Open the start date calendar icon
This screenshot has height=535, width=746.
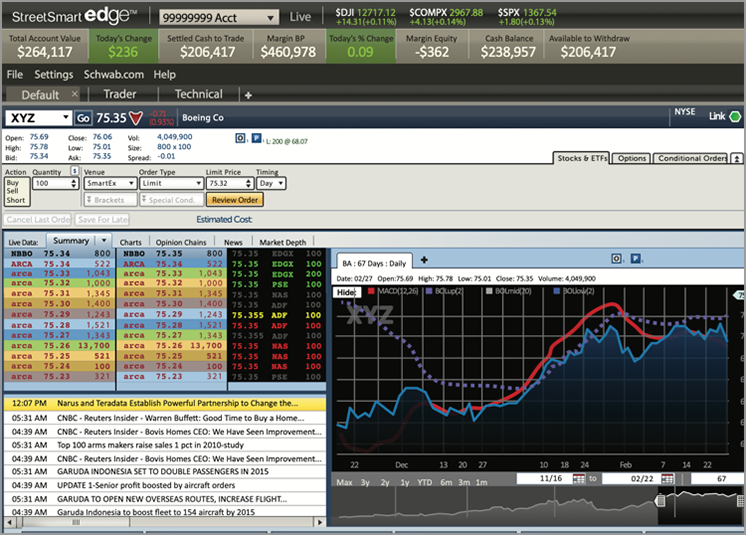[x=579, y=478]
